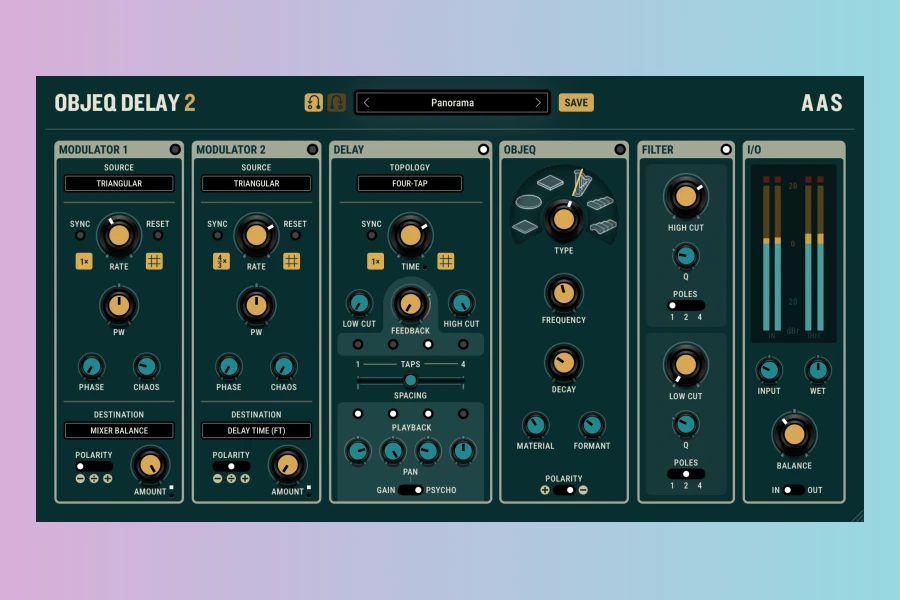Image resolution: width=900 pixels, height=600 pixels.
Task: Enable the Modulator 1 power toggle
Action: tap(175, 150)
